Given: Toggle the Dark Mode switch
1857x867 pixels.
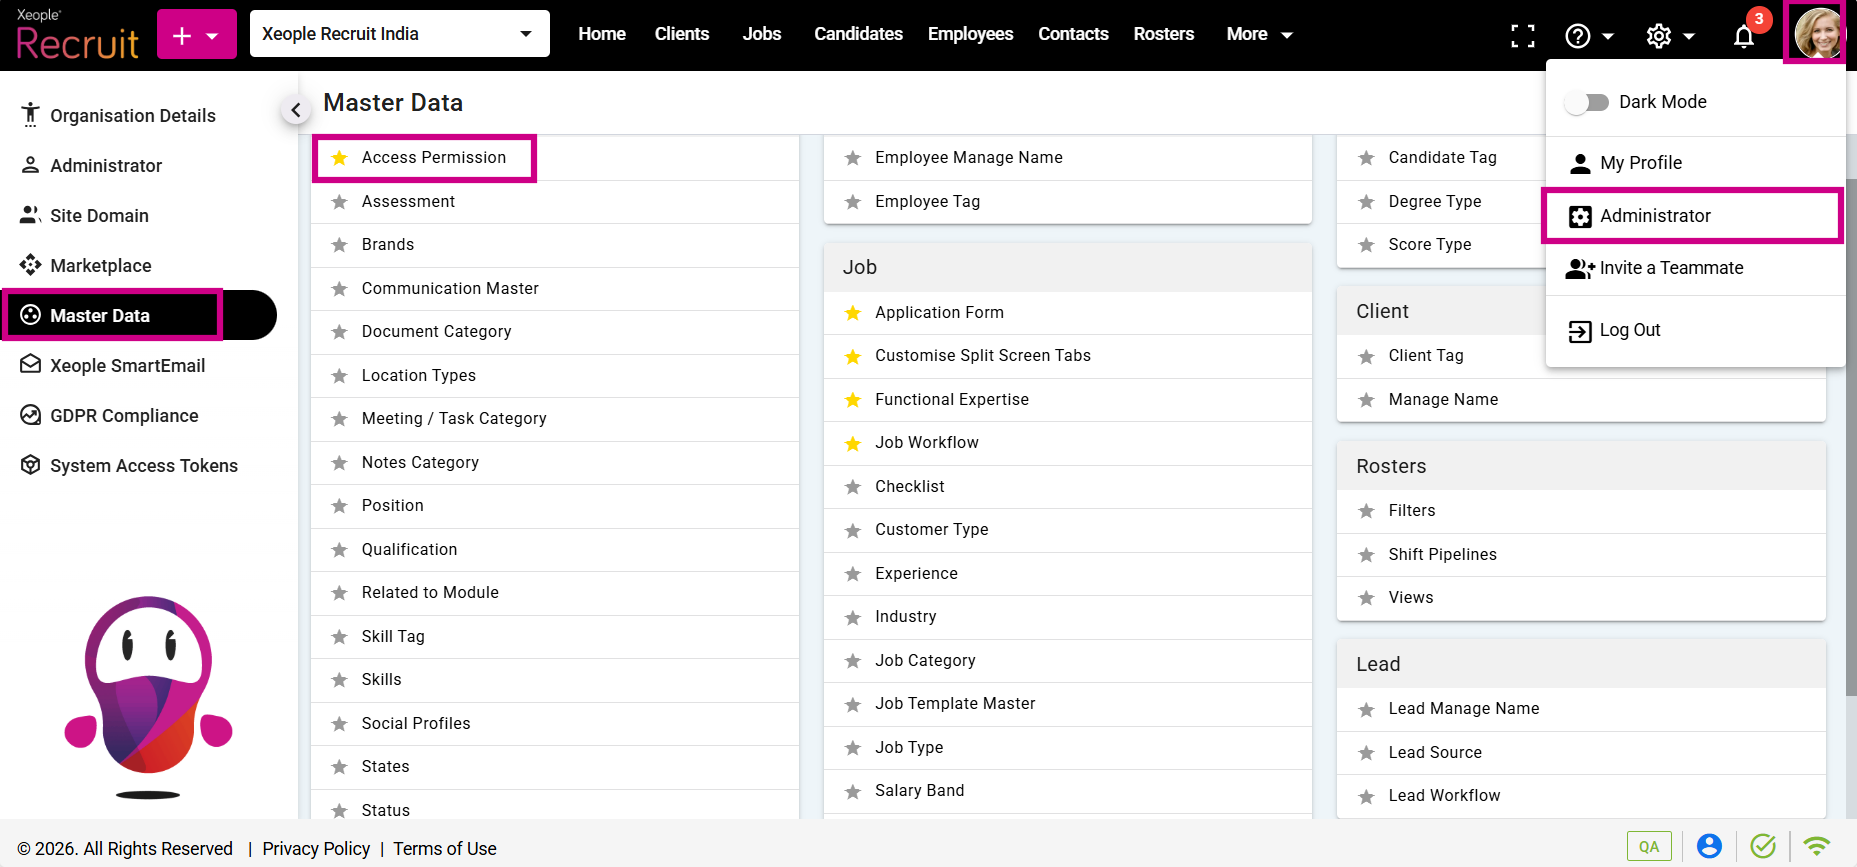Looking at the screenshot, I should 1587,102.
